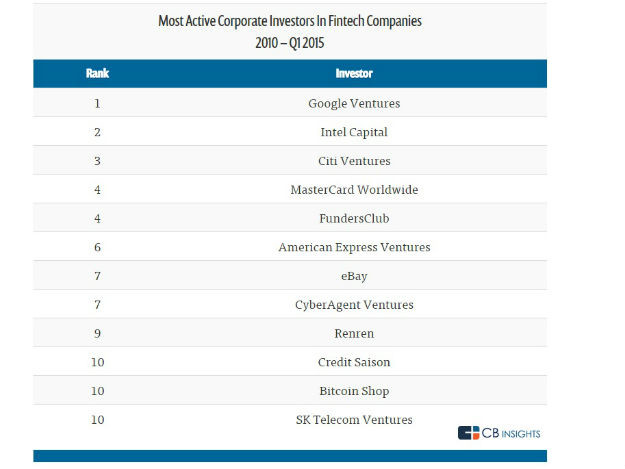Image resolution: width=625 pixels, height=469 pixels.
Task: Select SK Telecom Ventures row
Action: click(x=354, y=420)
